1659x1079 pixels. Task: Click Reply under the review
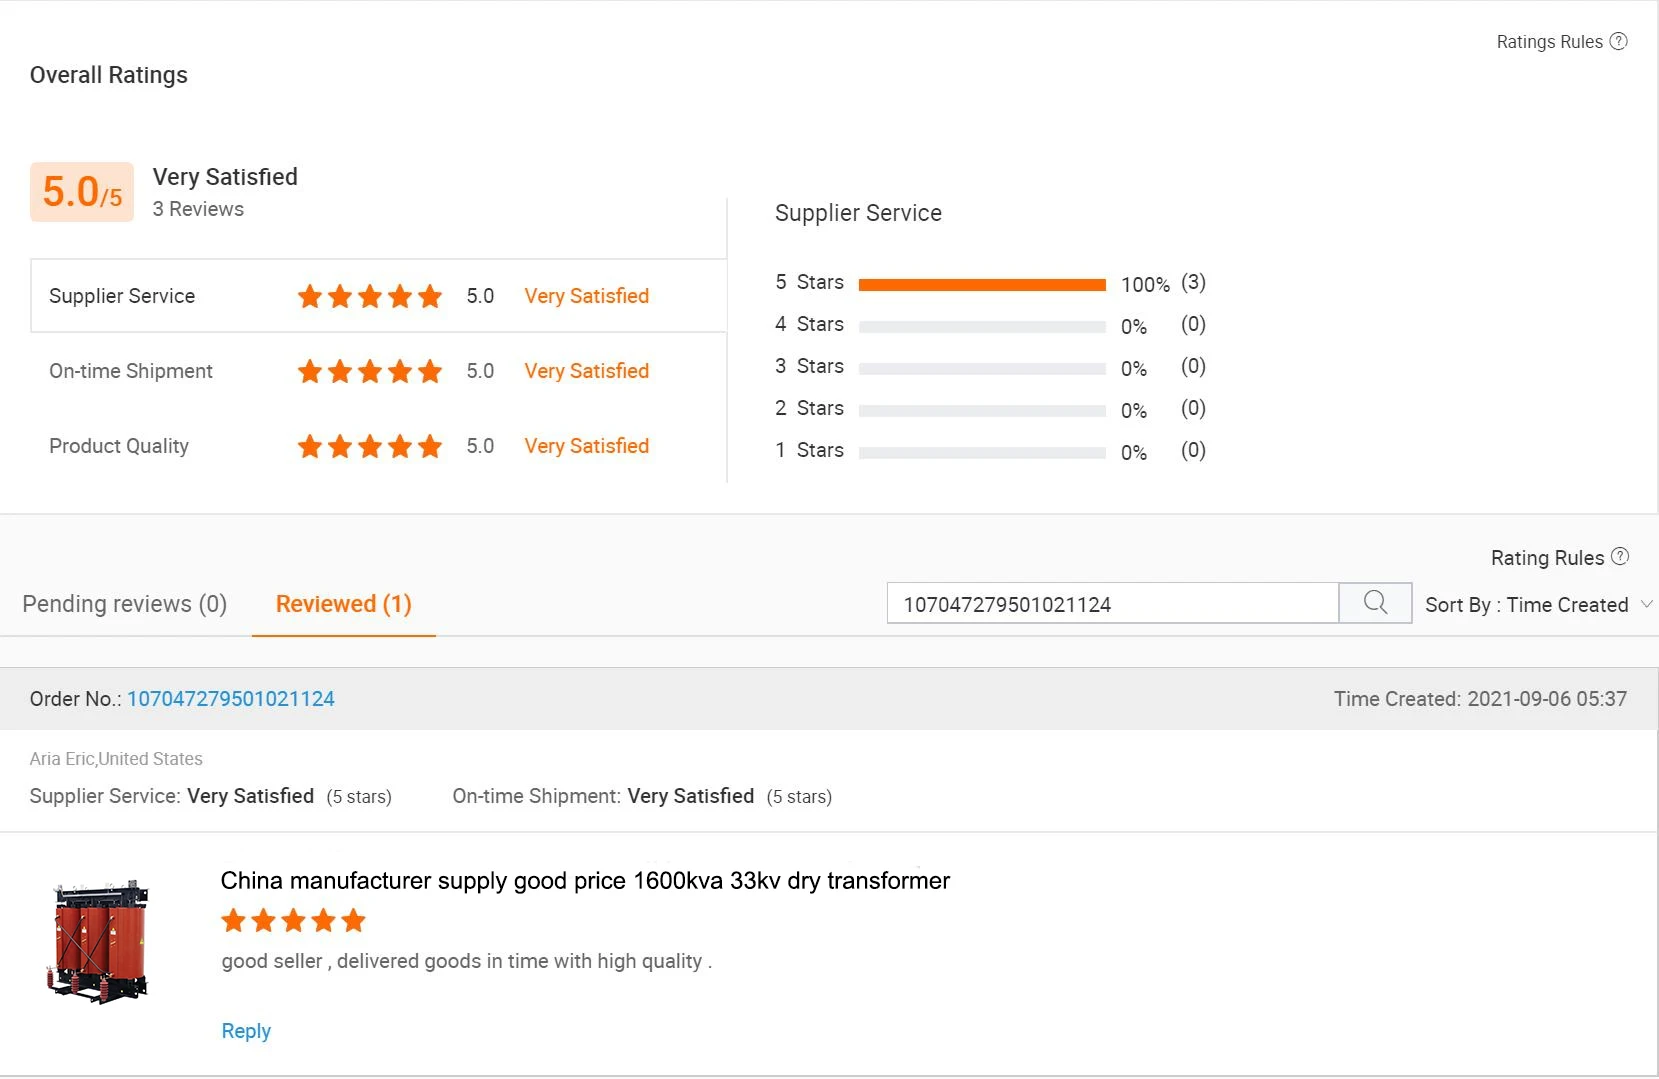(246, 1031)
